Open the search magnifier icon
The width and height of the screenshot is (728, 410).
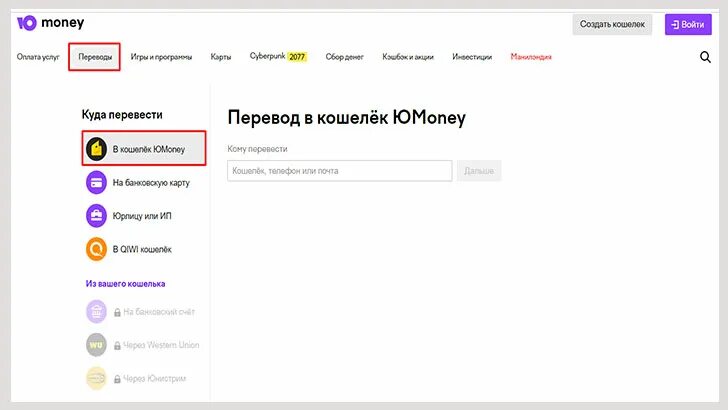tap(705, 57)
